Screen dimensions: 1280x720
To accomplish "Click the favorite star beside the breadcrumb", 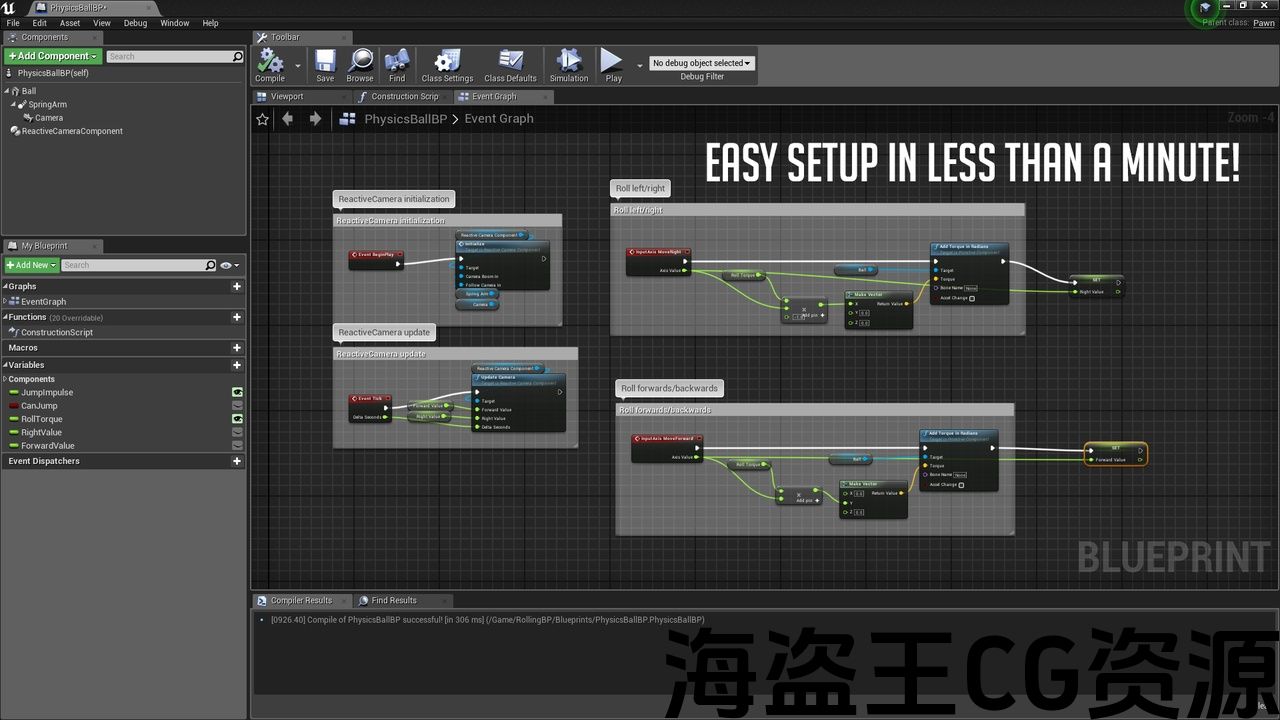I will tap(263, 119).
